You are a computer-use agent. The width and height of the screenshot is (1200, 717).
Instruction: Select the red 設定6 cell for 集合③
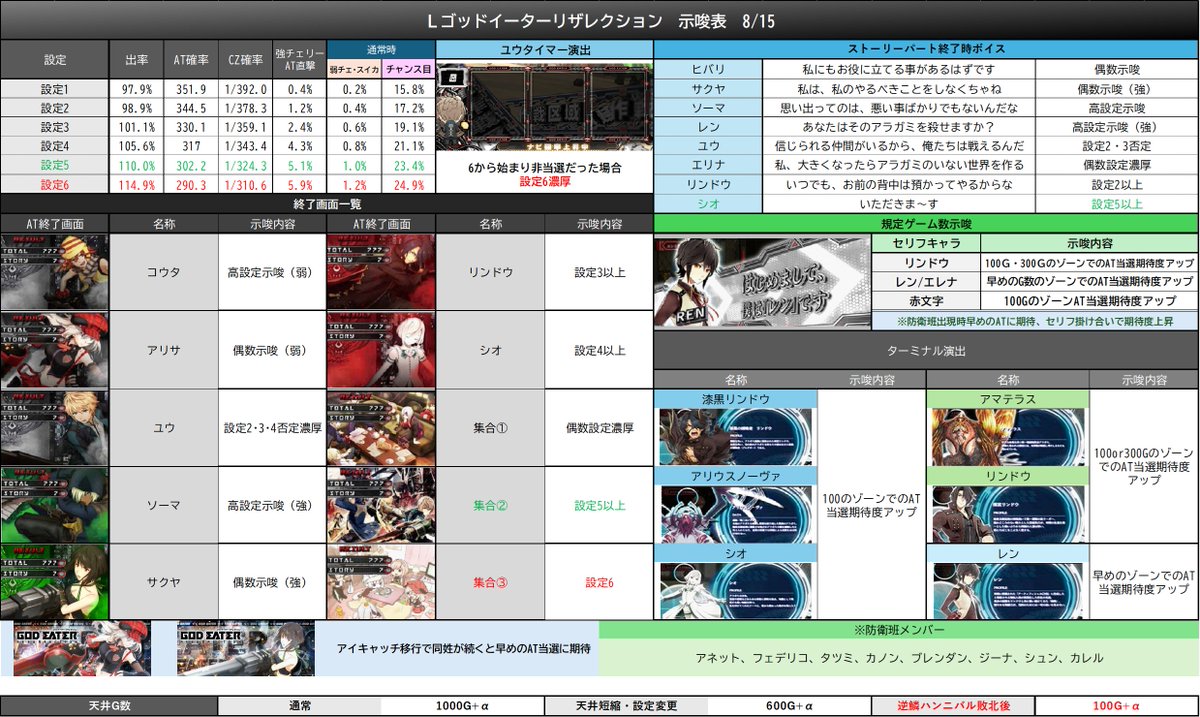[599, 582]
